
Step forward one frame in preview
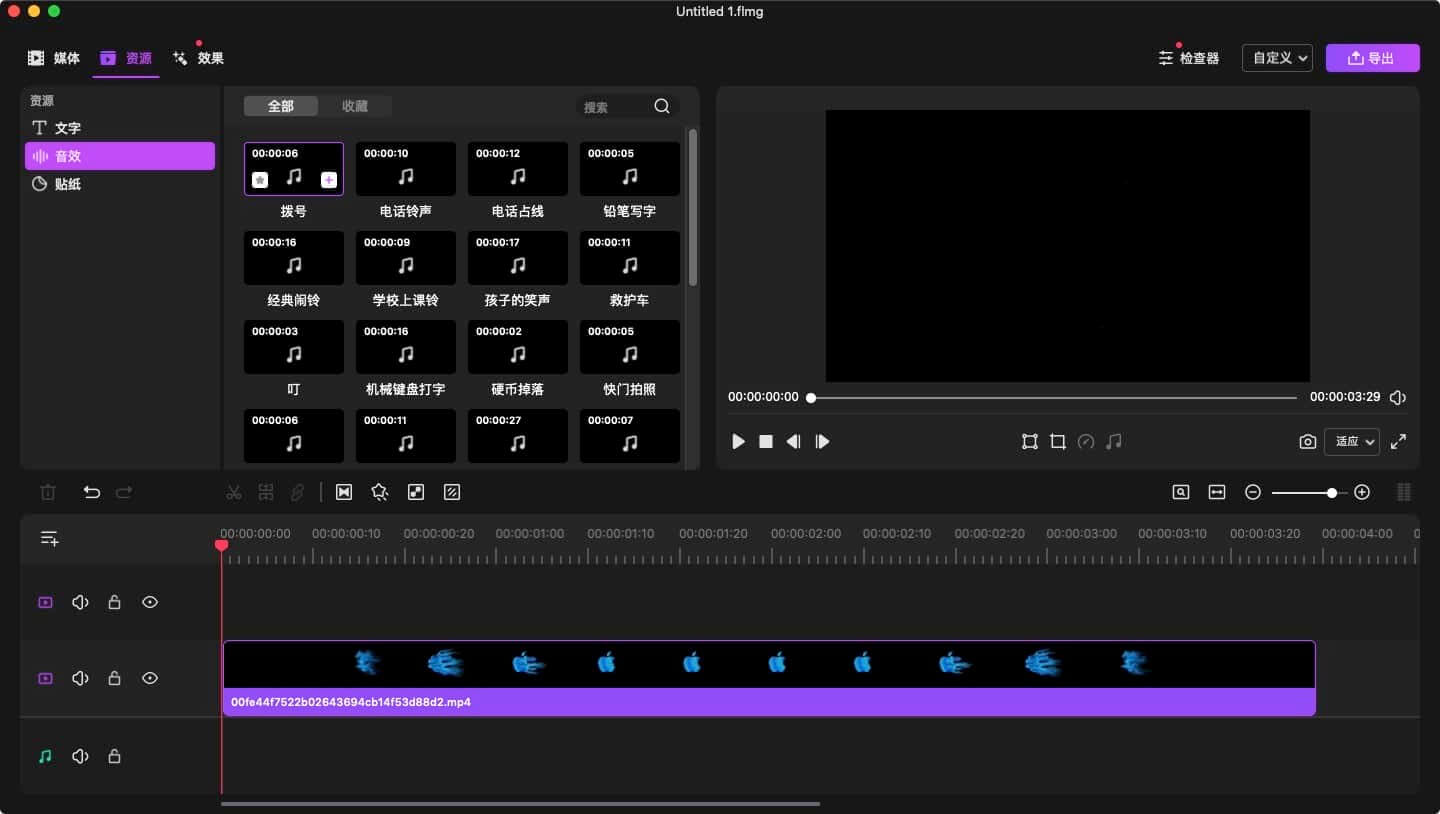822,441
